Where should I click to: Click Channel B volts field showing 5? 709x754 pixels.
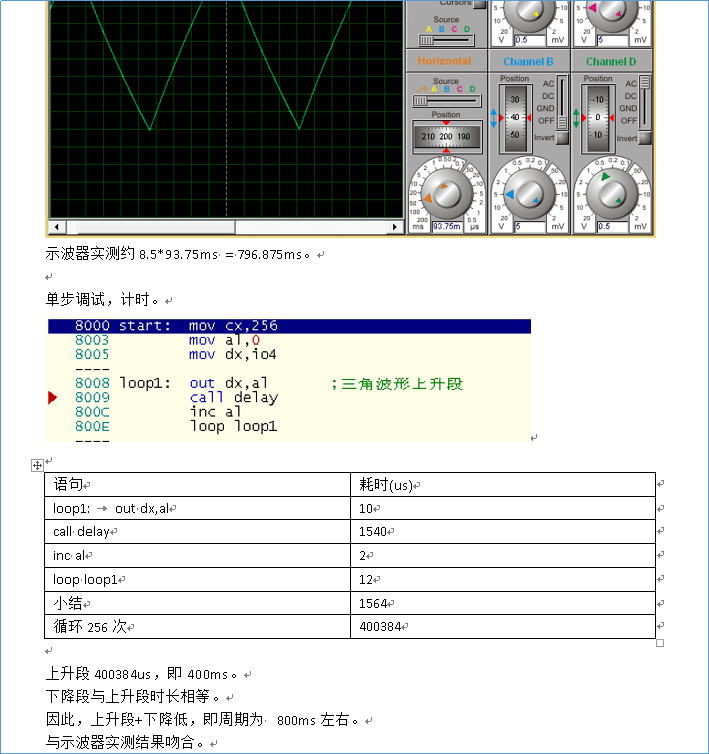point(530,226)
